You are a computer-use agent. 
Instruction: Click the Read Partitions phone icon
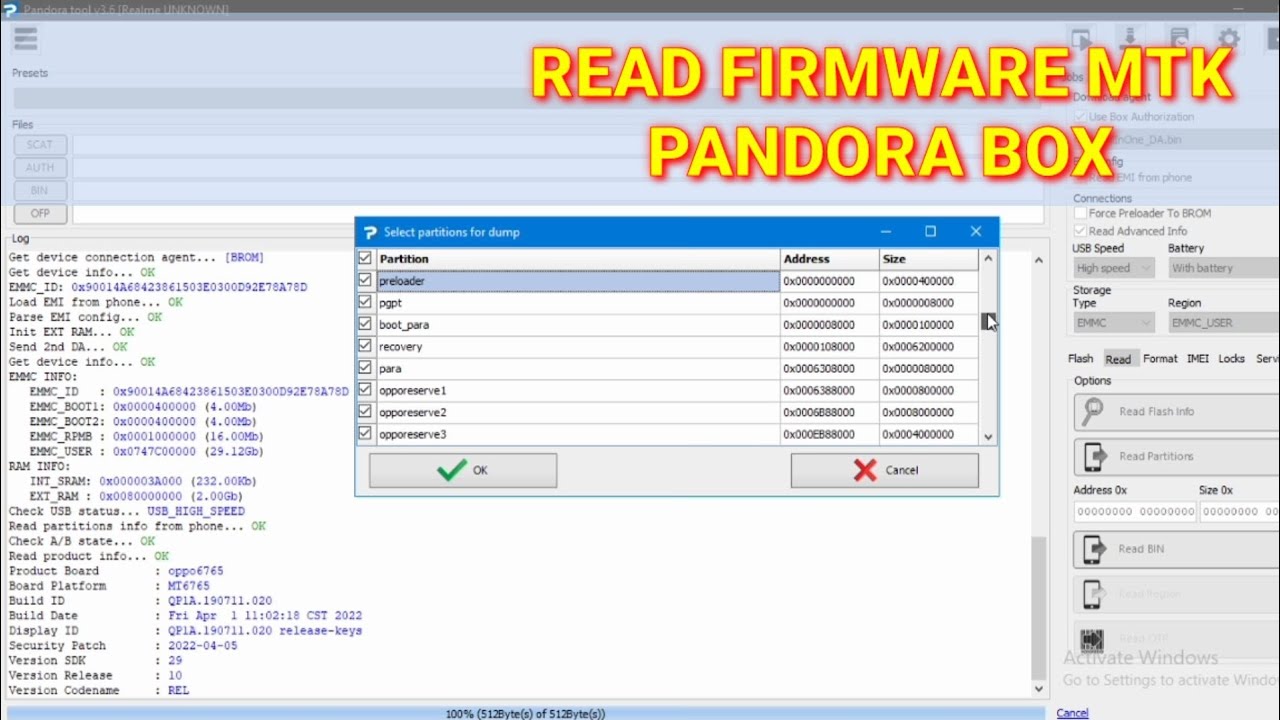coord(1095,456)
